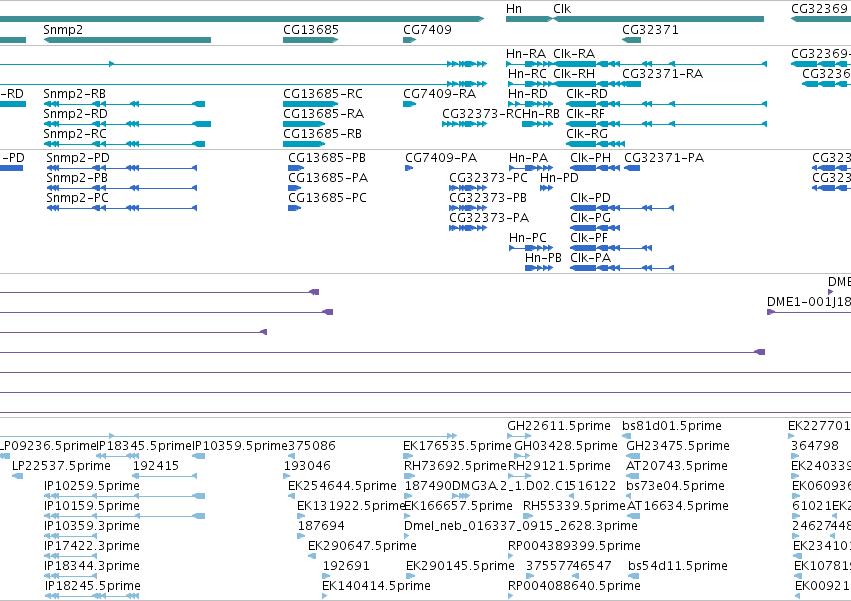Open EST LP22537.5prime
The height and width of the screenshot is (601, 851).
[x=61, y=466]
